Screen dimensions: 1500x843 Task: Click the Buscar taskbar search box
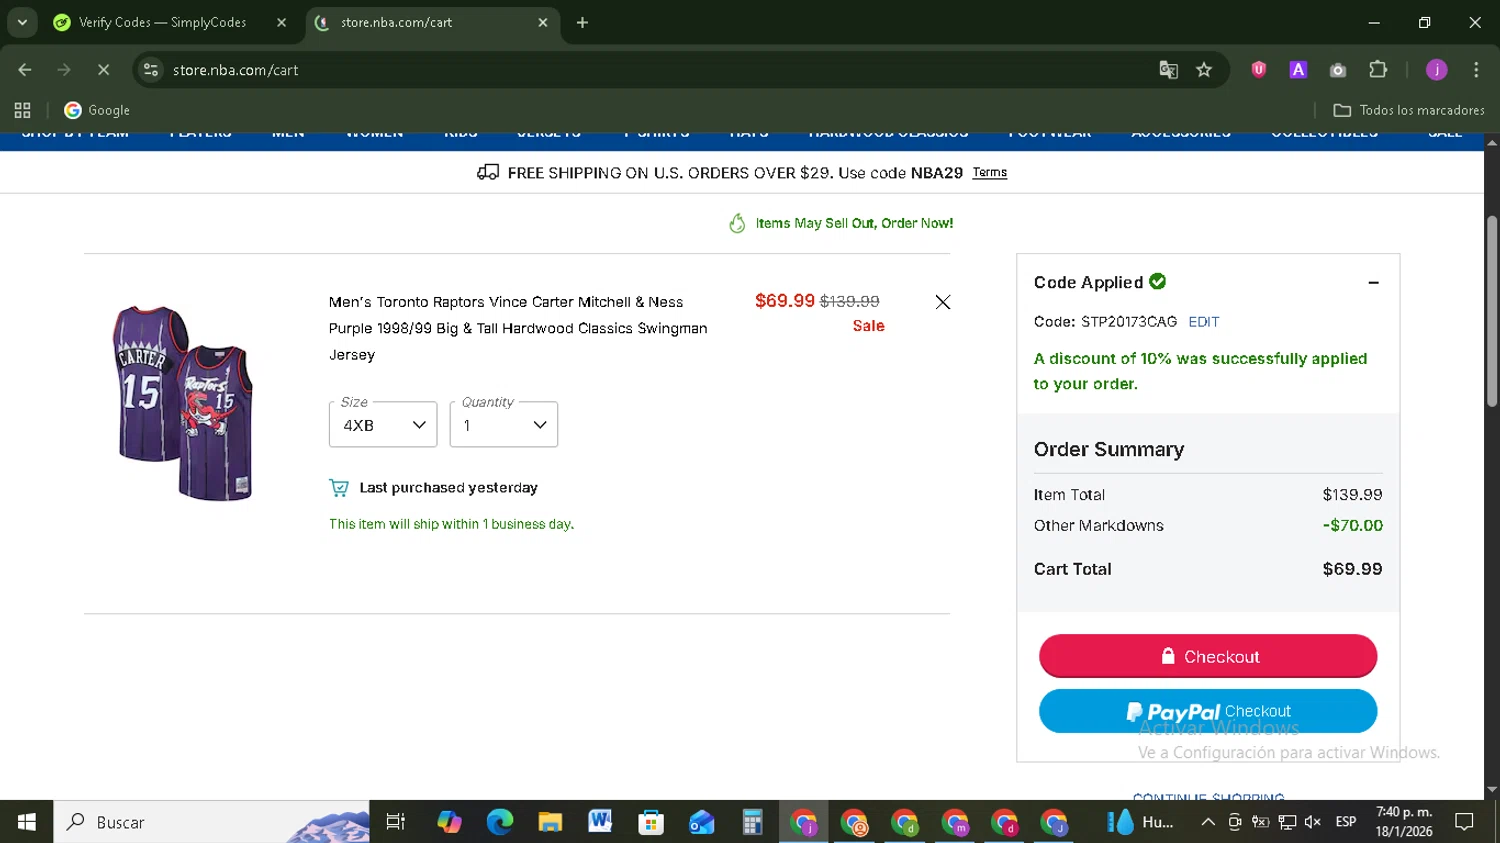[x=212, y=822]
